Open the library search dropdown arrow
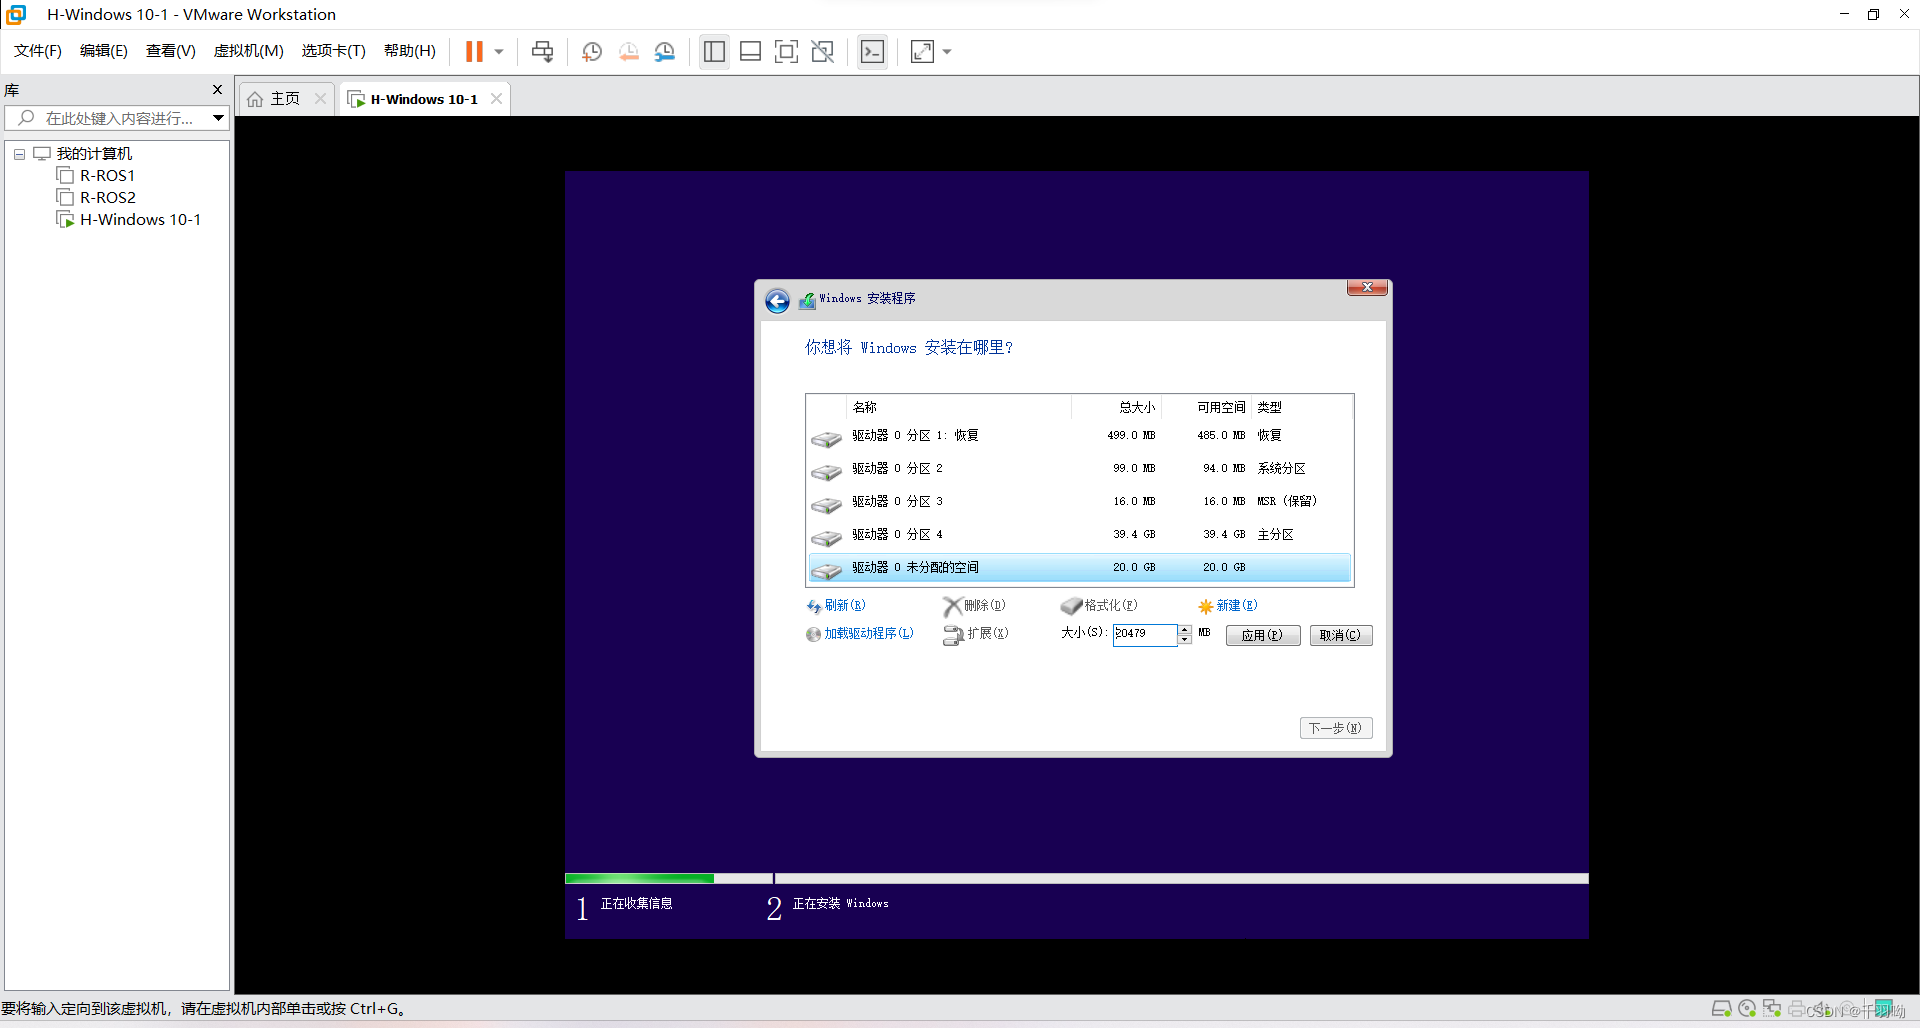 click(218, 118)
